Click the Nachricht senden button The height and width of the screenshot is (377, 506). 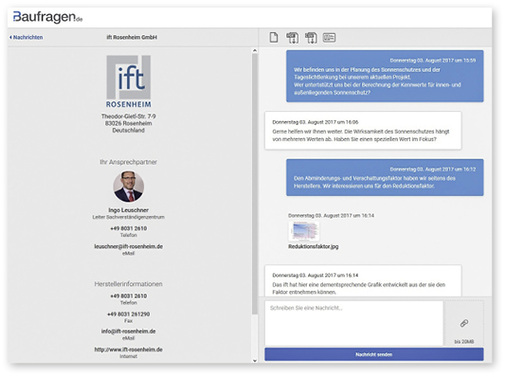(x=374, y=354)
